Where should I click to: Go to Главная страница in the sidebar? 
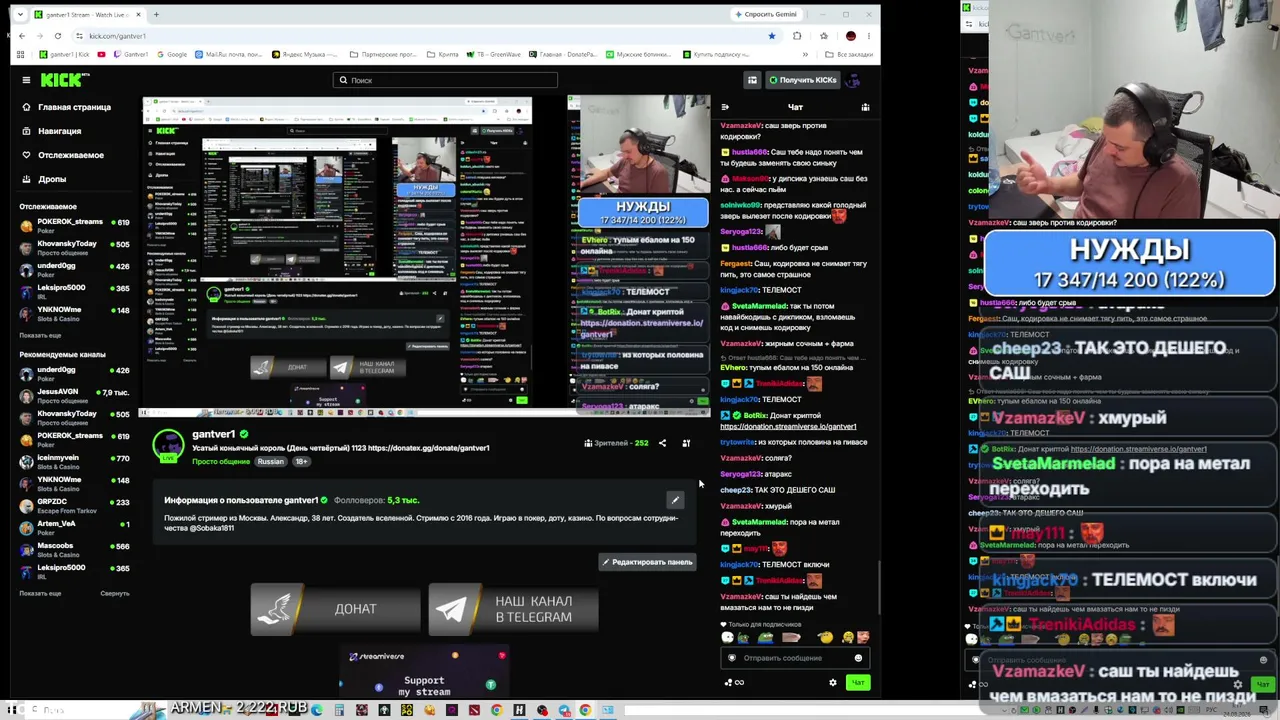tap(67, 107)
